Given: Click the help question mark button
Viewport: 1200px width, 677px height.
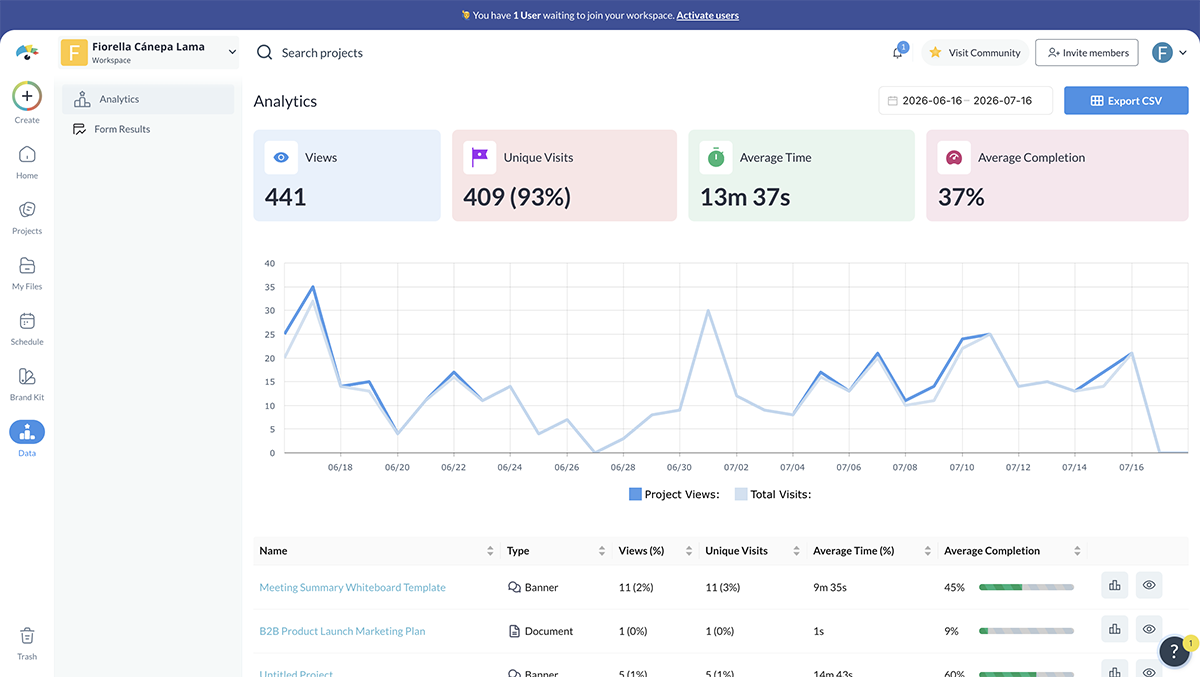Looking at the screenshot, I should (1174, 651).
